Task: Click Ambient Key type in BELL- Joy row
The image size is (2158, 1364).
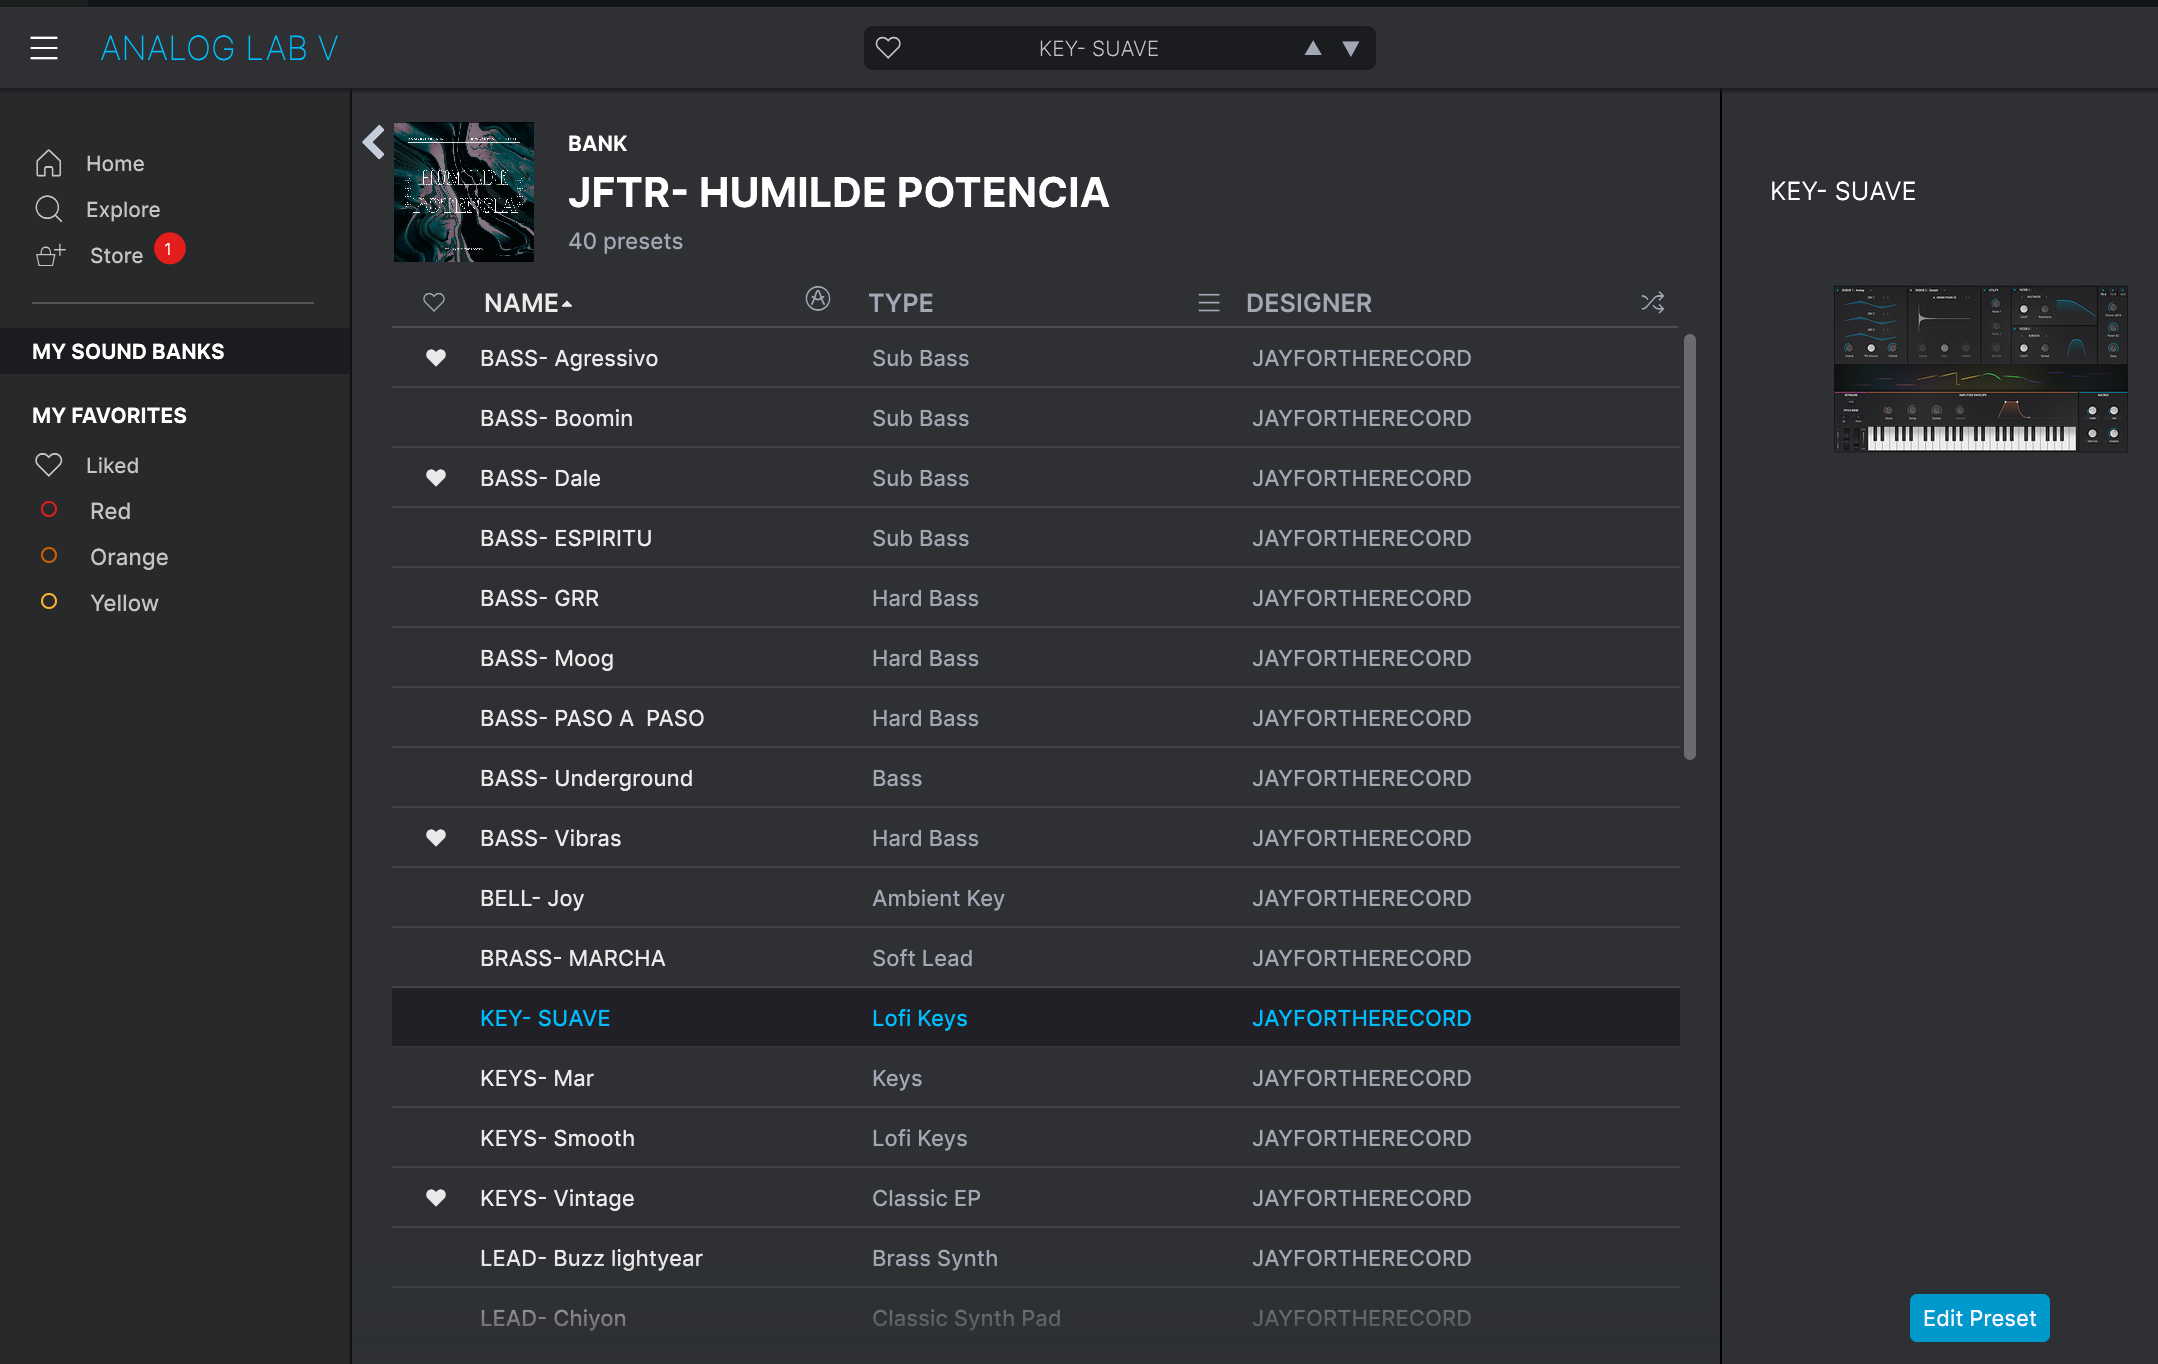Action: pyautogui.click(x=938, y=898)
